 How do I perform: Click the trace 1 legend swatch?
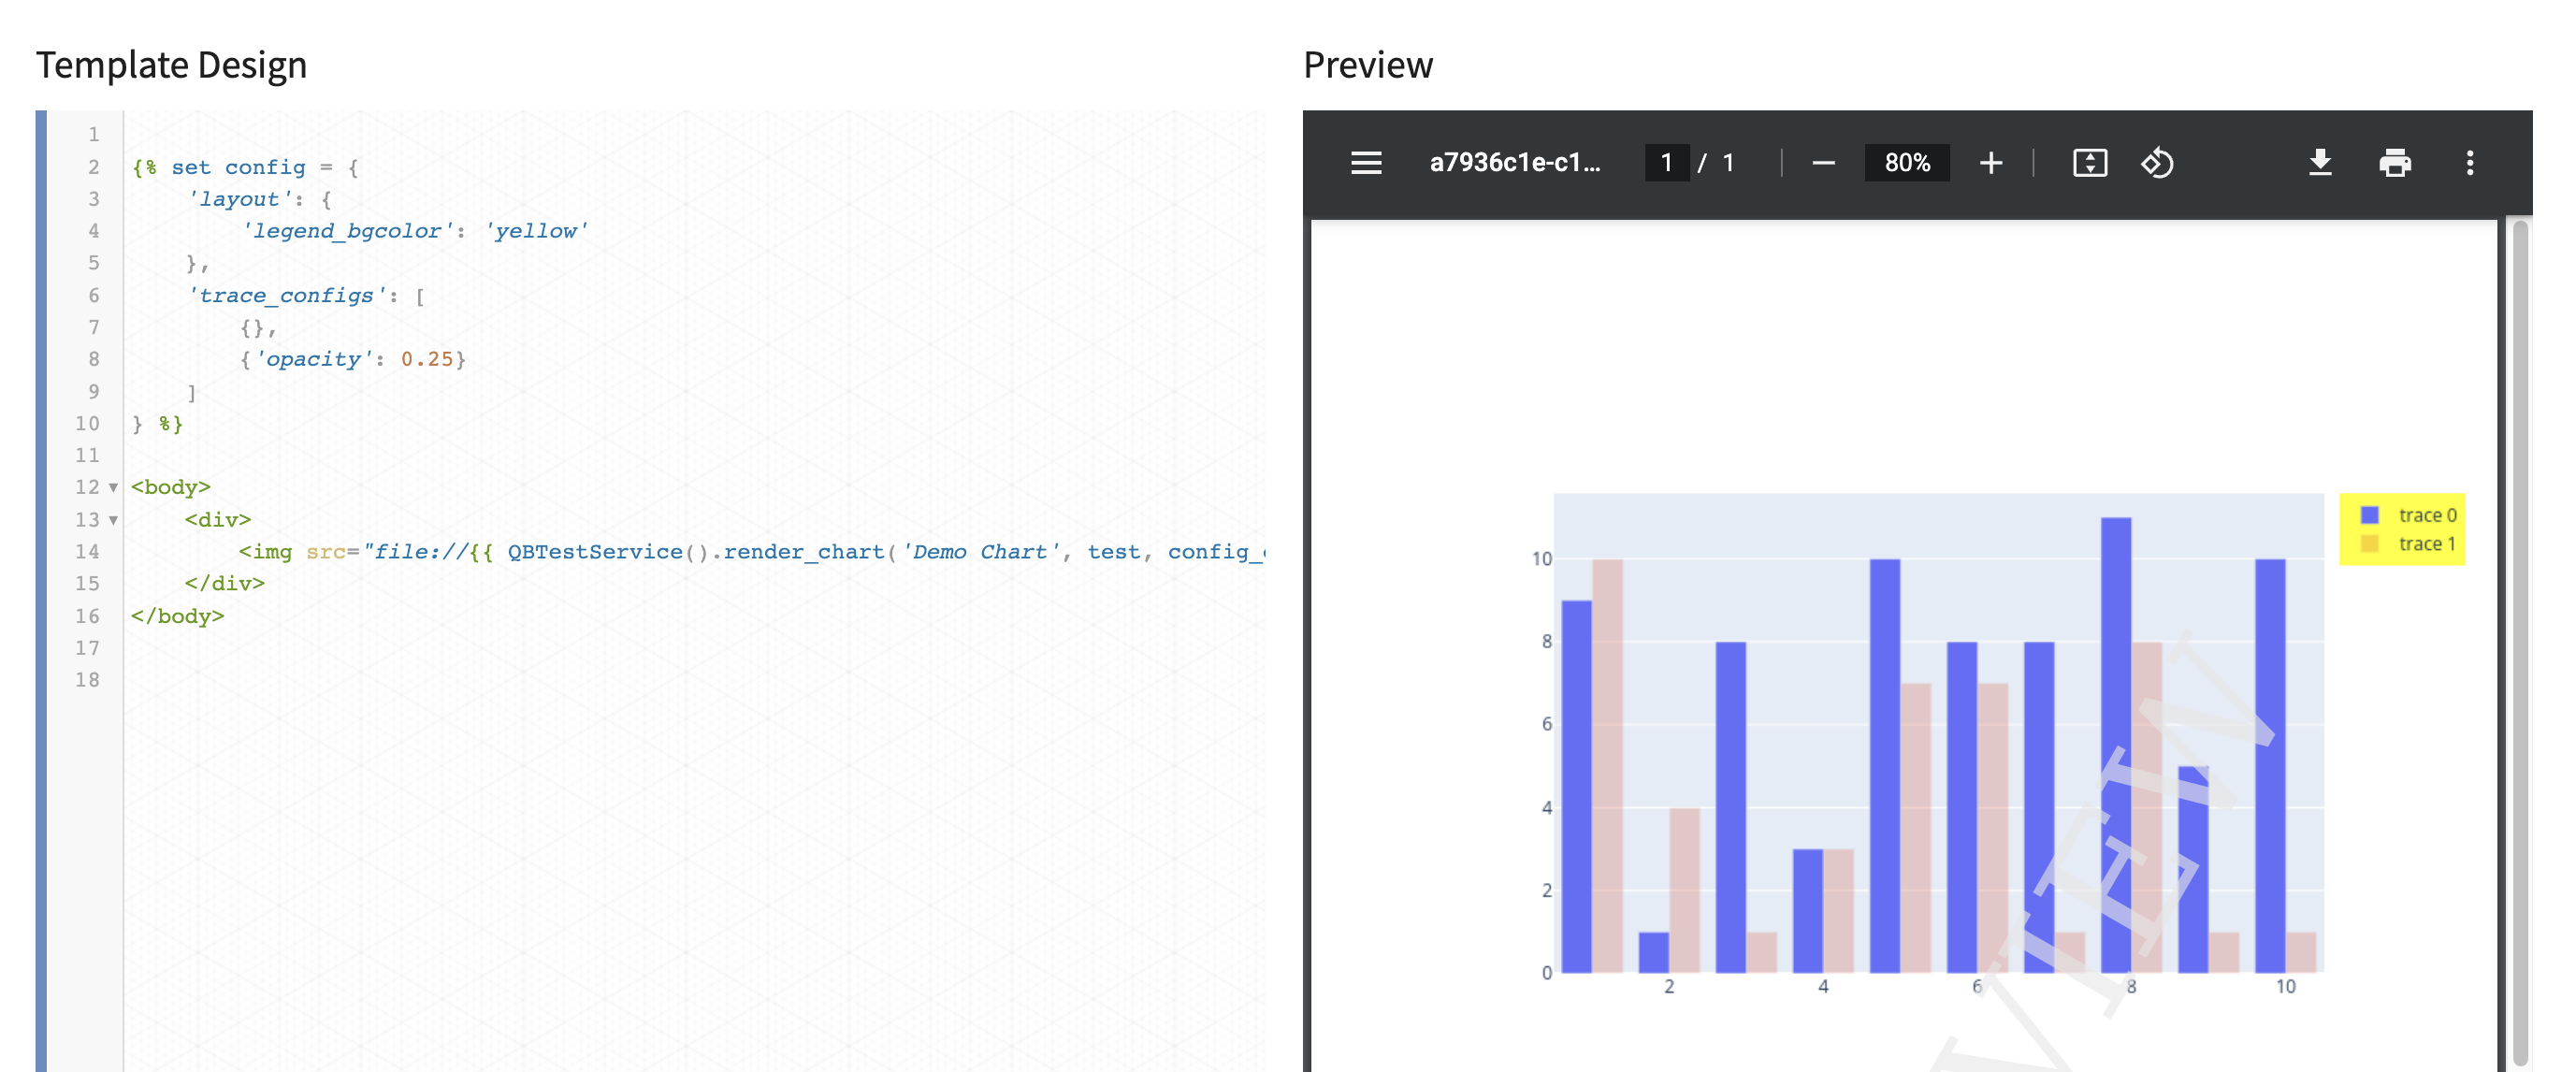pos(2369,544)
